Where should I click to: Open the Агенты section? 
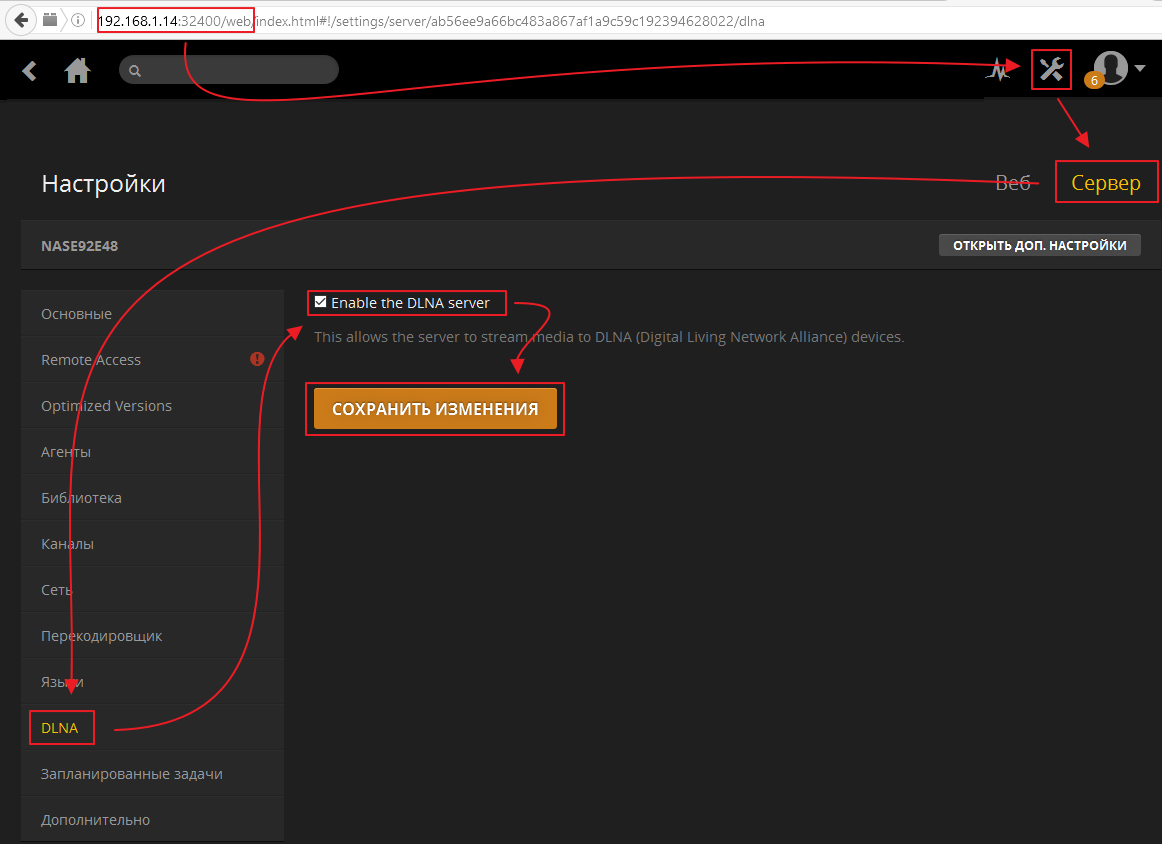coord(152,452)
